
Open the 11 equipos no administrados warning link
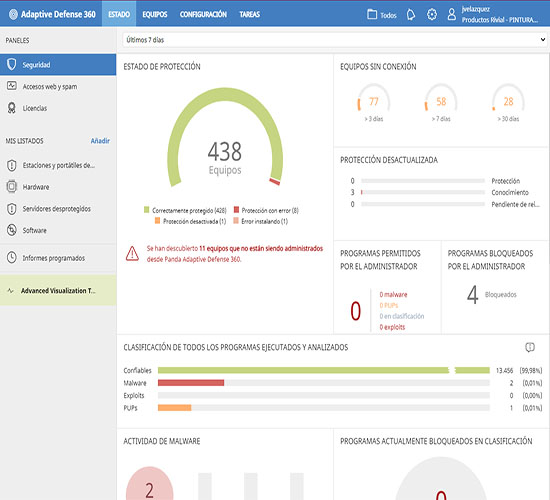[235, 254]
